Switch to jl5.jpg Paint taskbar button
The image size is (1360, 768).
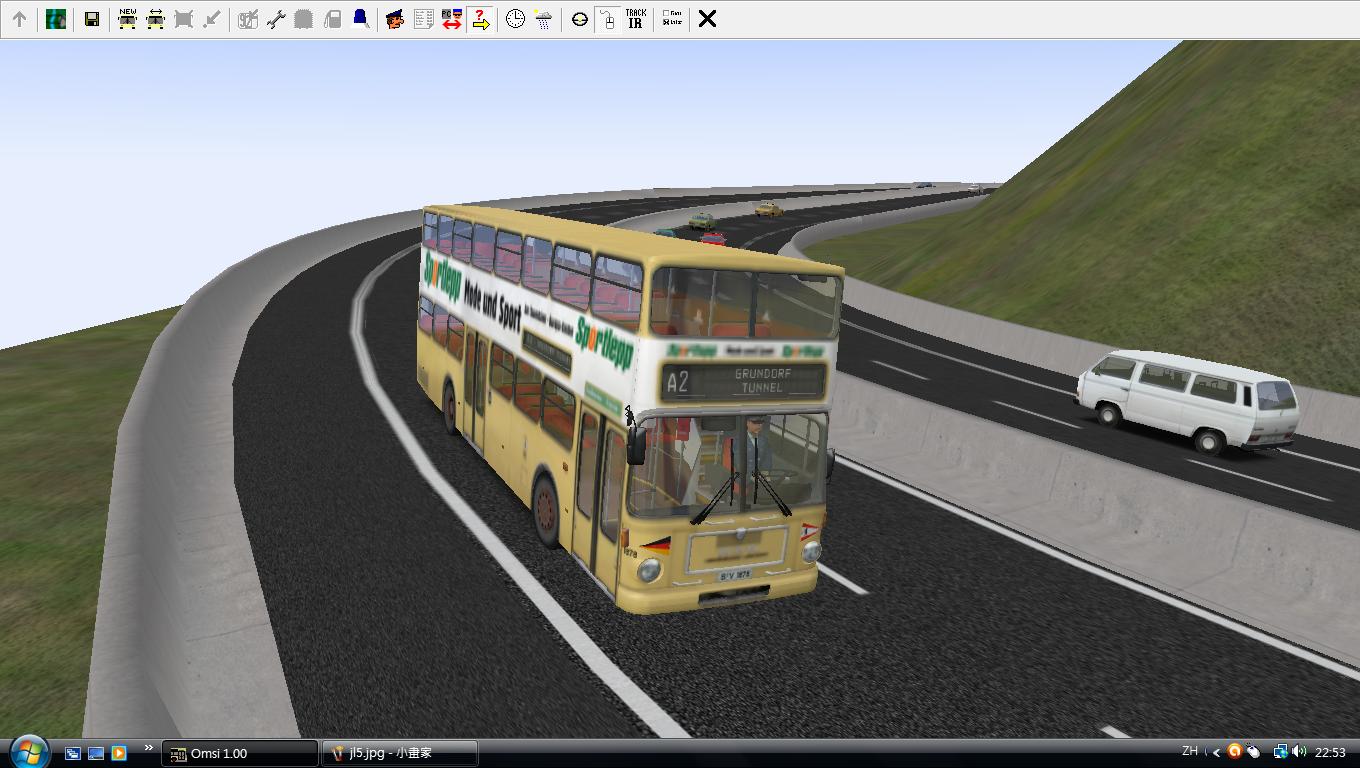tap(400, 753)
